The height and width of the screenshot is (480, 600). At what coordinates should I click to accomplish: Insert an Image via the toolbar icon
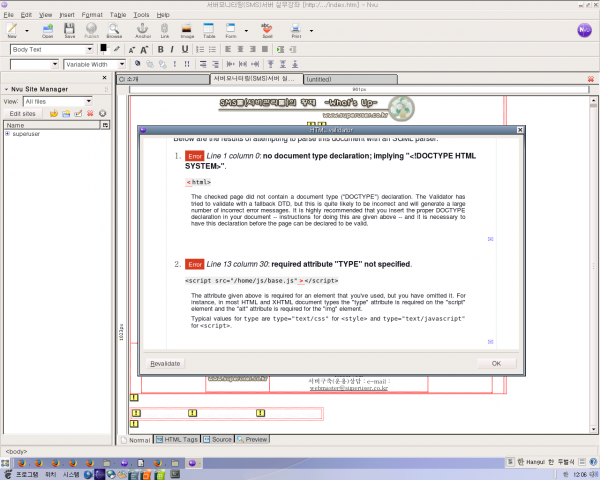187,30
